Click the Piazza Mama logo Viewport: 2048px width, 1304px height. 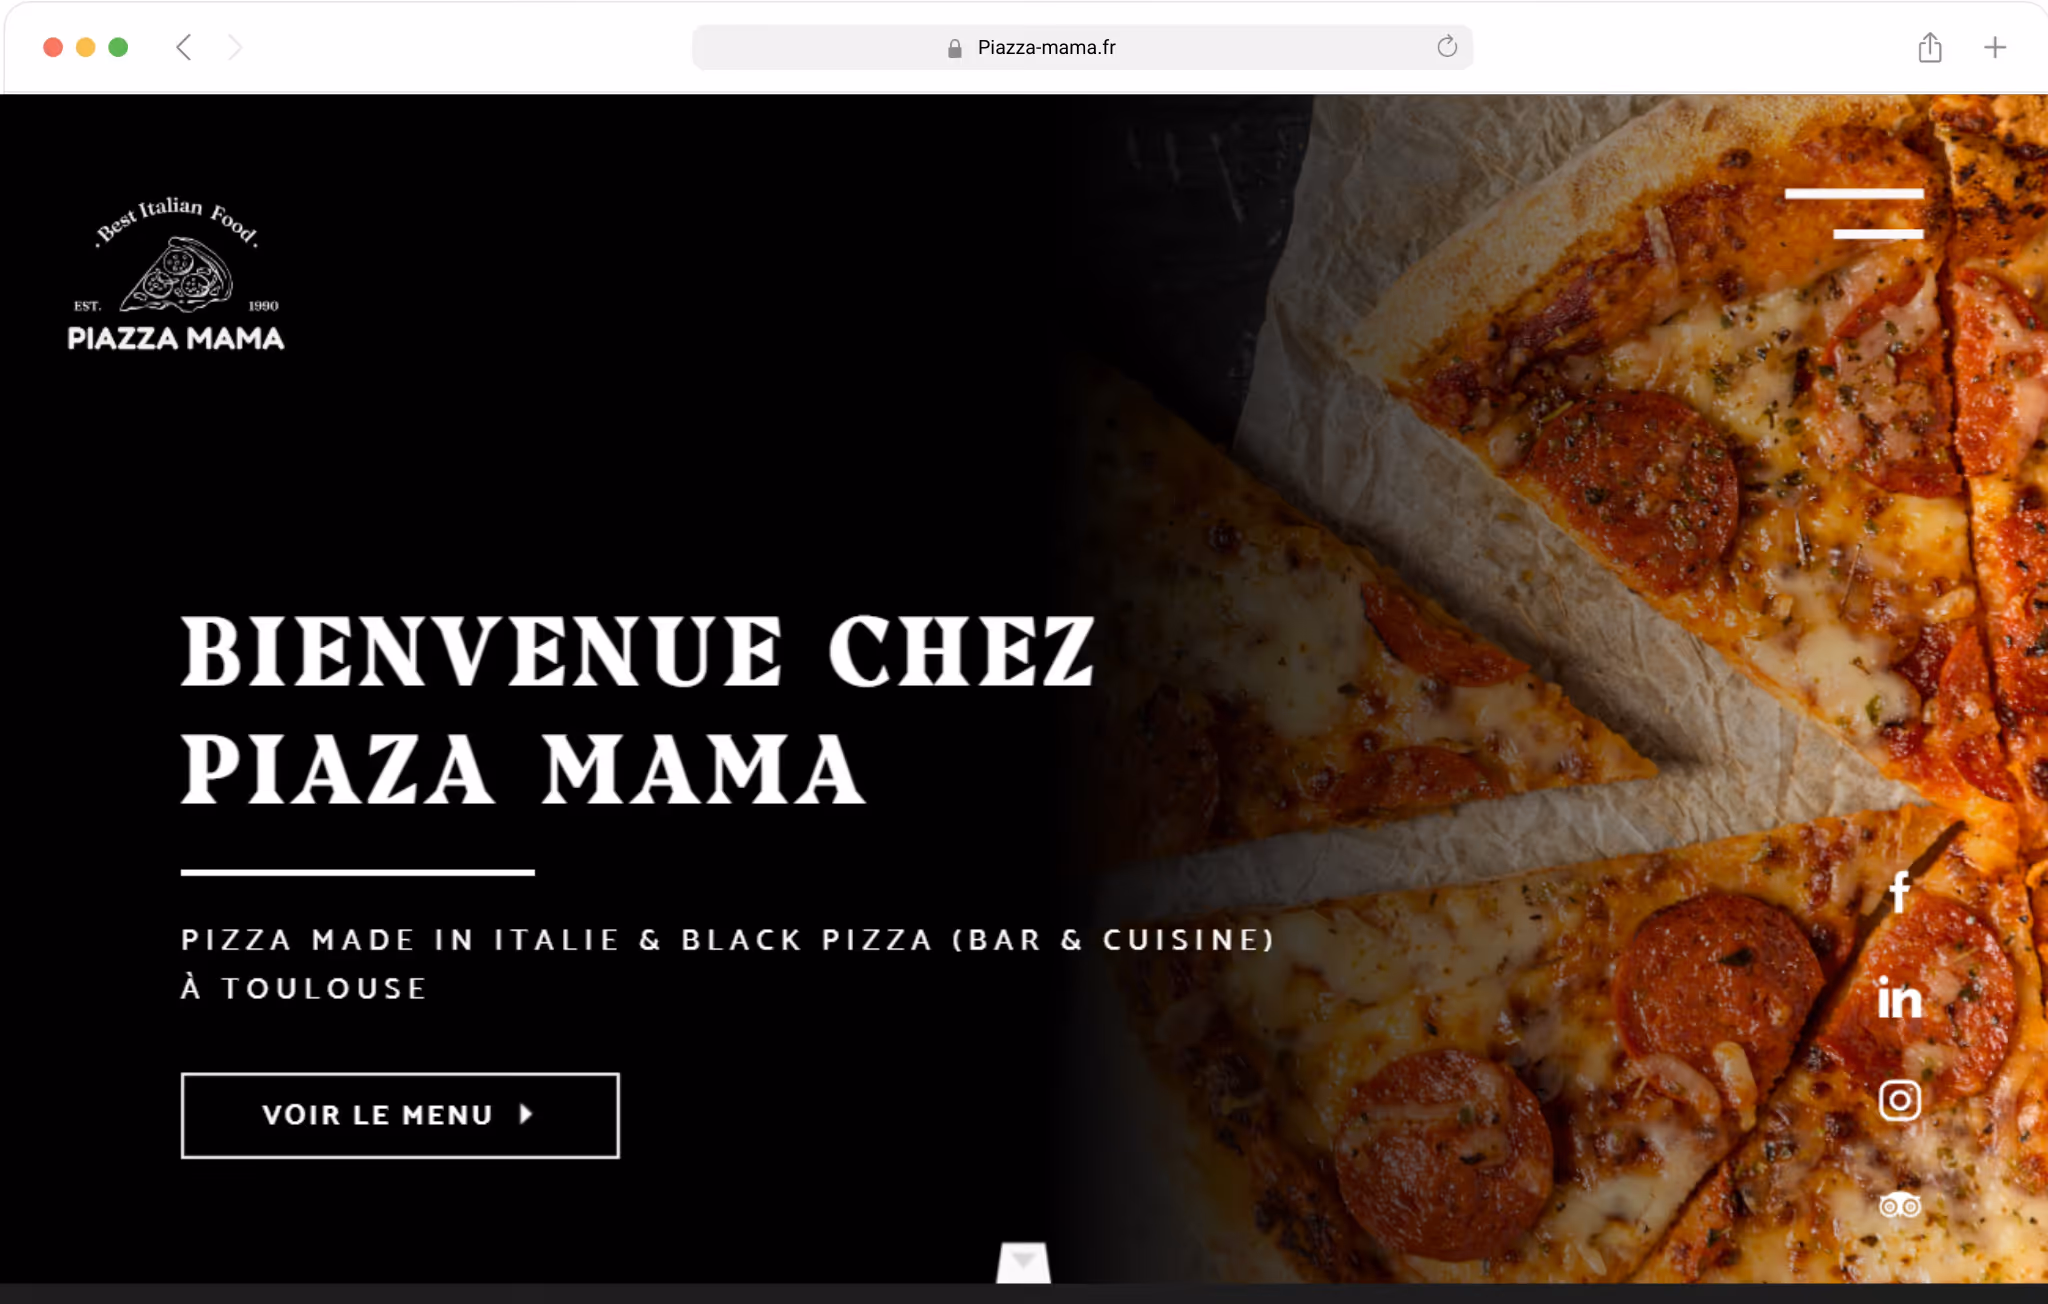pos(176,274)
